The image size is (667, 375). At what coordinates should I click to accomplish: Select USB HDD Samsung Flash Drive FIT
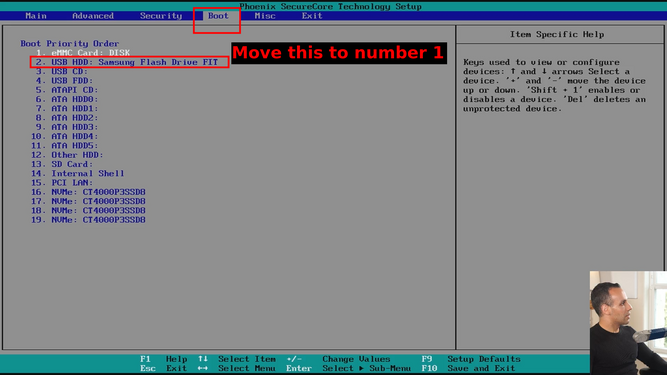pos(127,62)
